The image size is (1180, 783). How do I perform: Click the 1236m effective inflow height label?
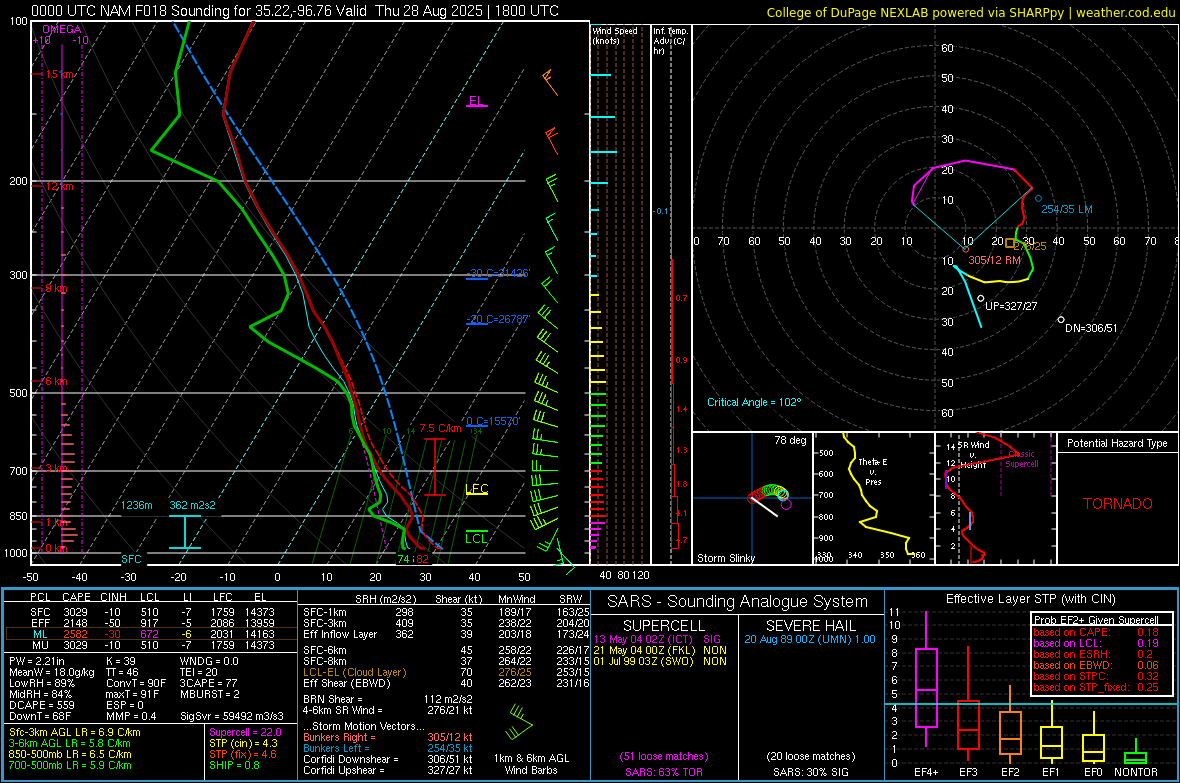pyautogui.click(x=137, y=505)
